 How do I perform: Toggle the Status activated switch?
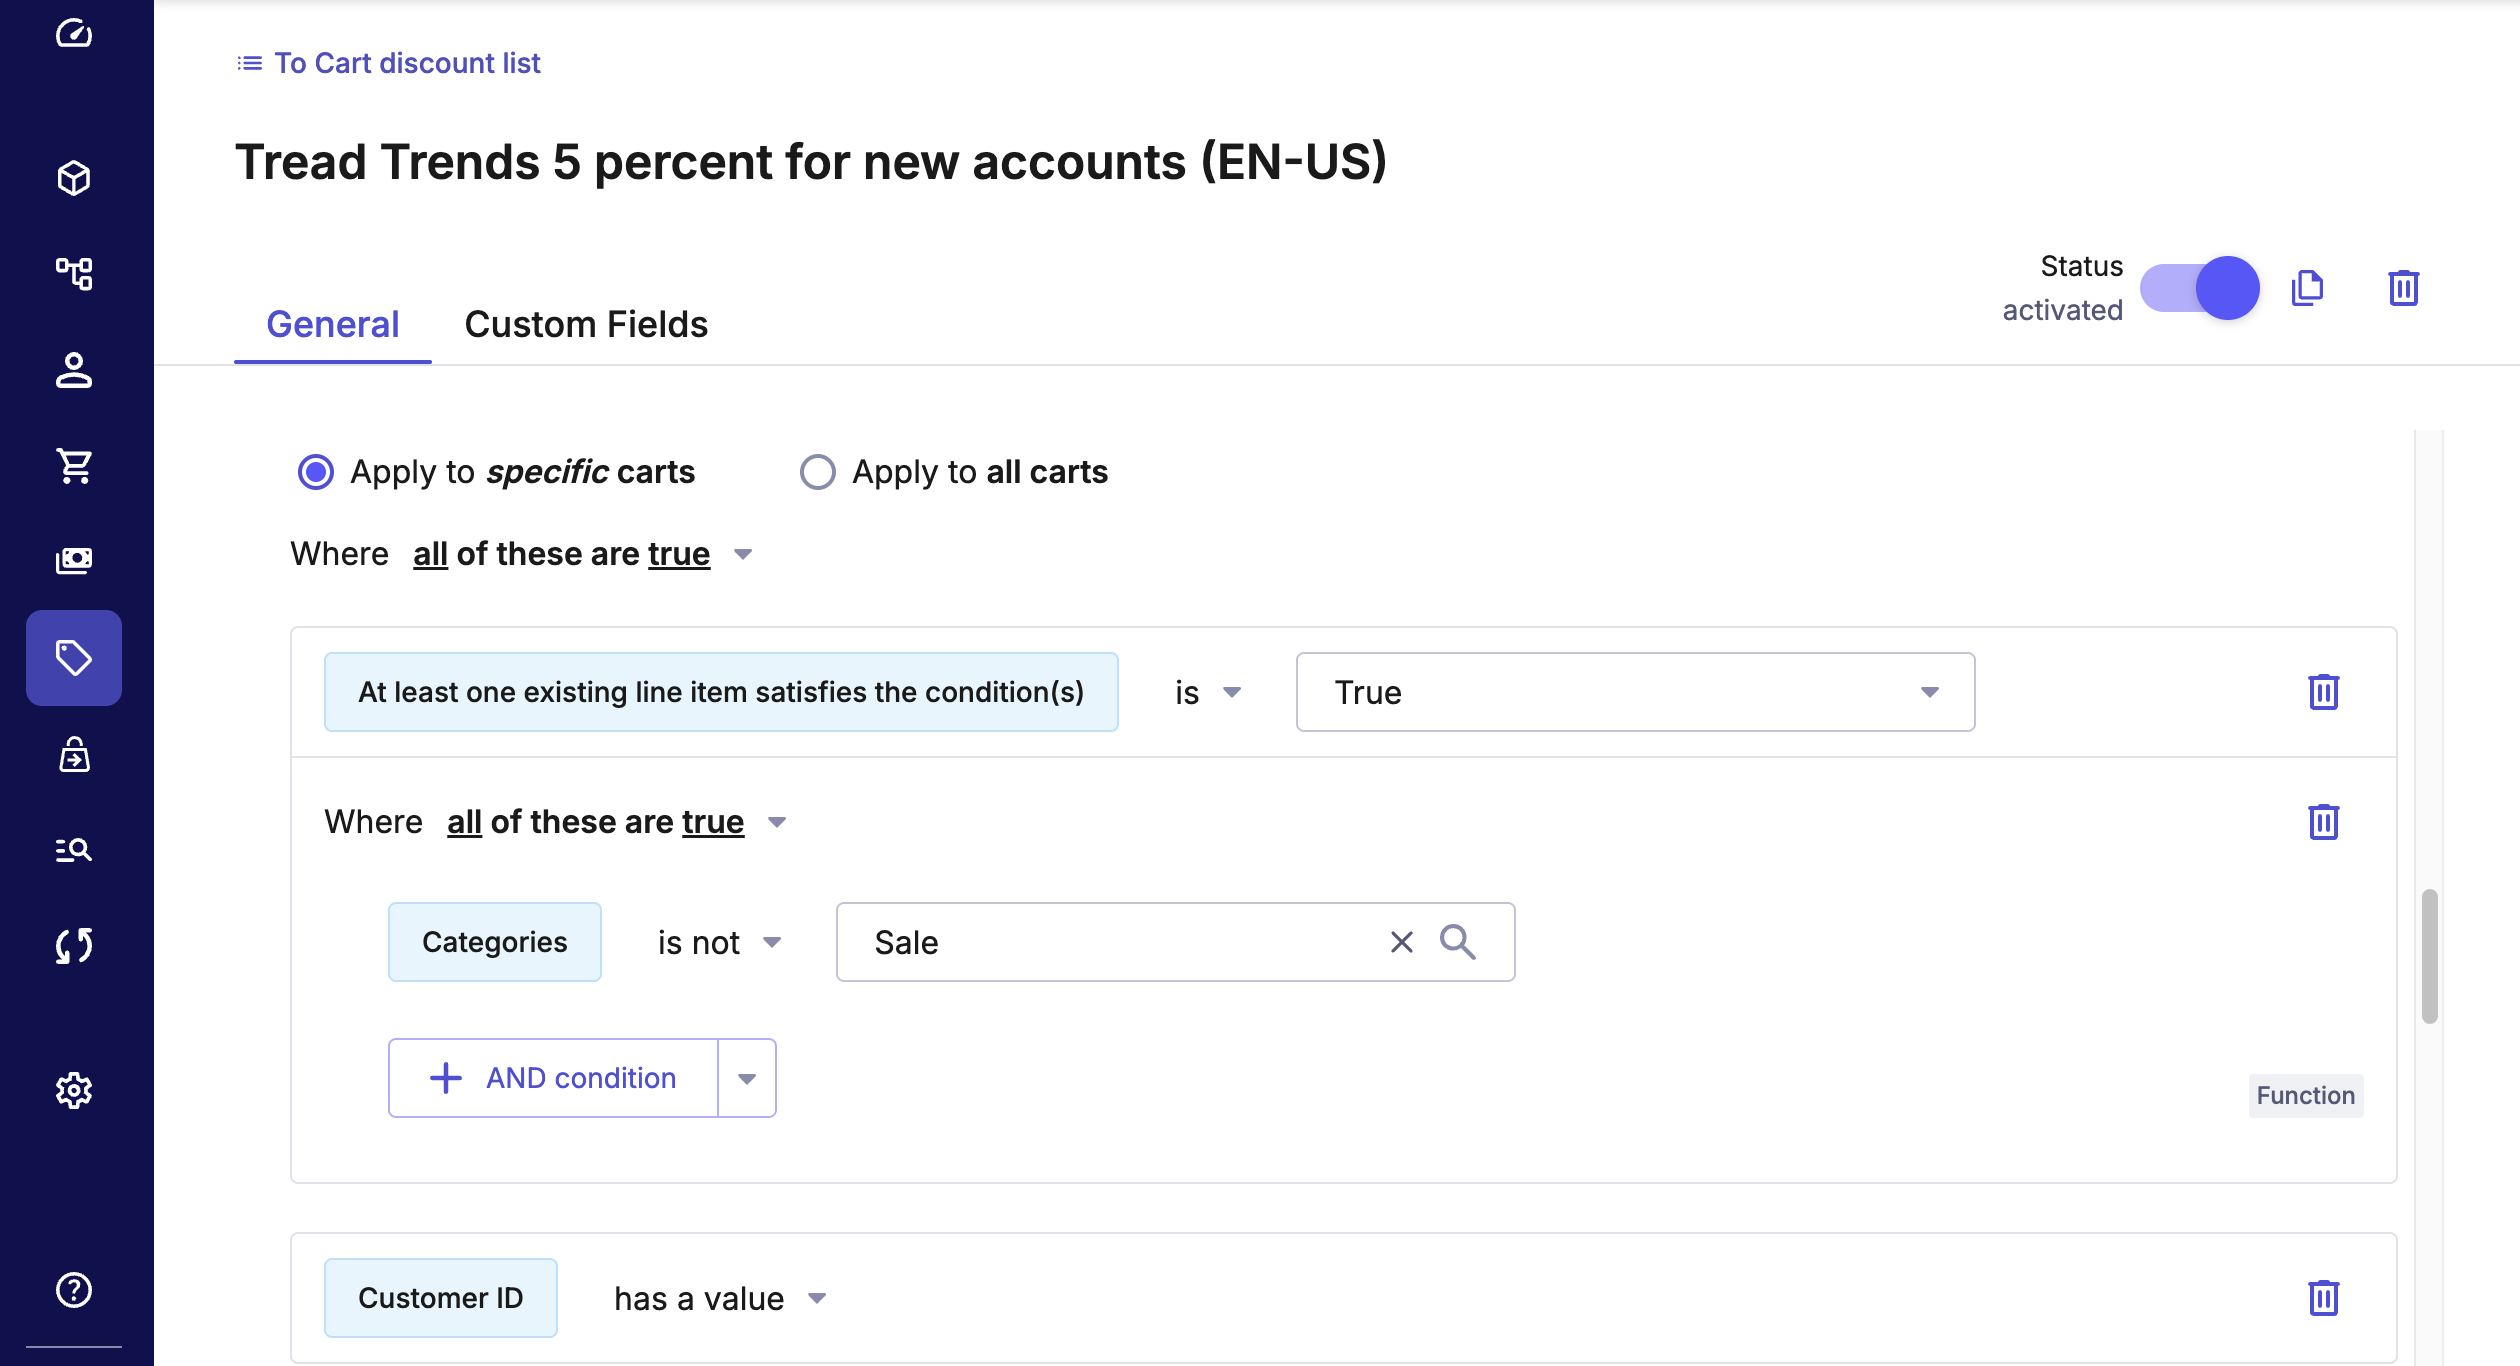pos(2199,288)
